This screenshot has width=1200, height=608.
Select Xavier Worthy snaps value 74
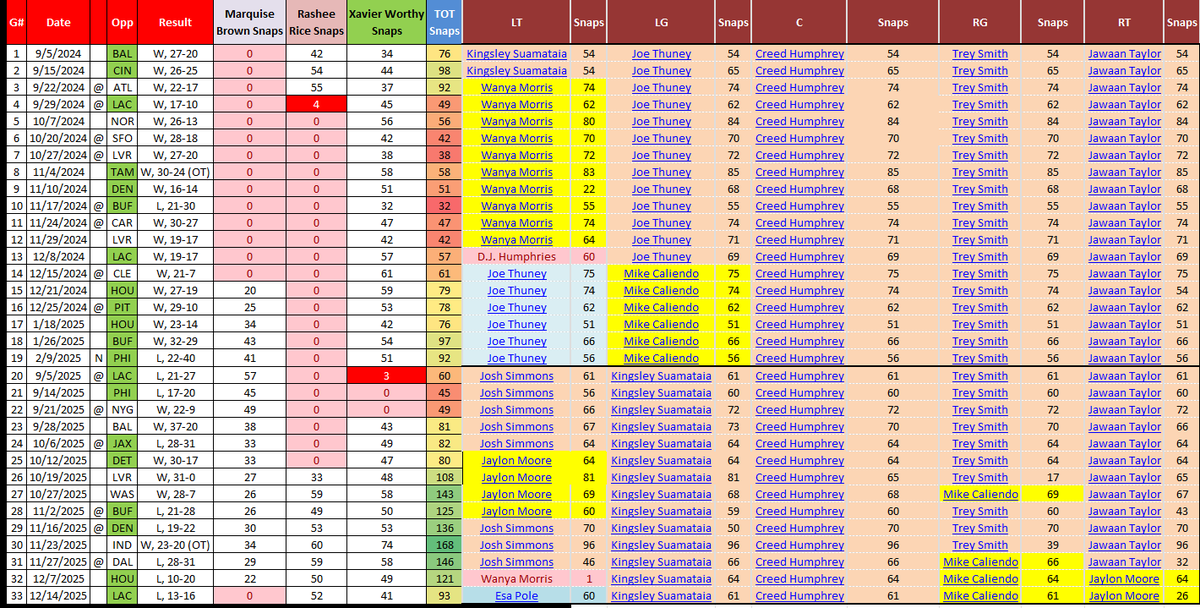click(385, 545)
